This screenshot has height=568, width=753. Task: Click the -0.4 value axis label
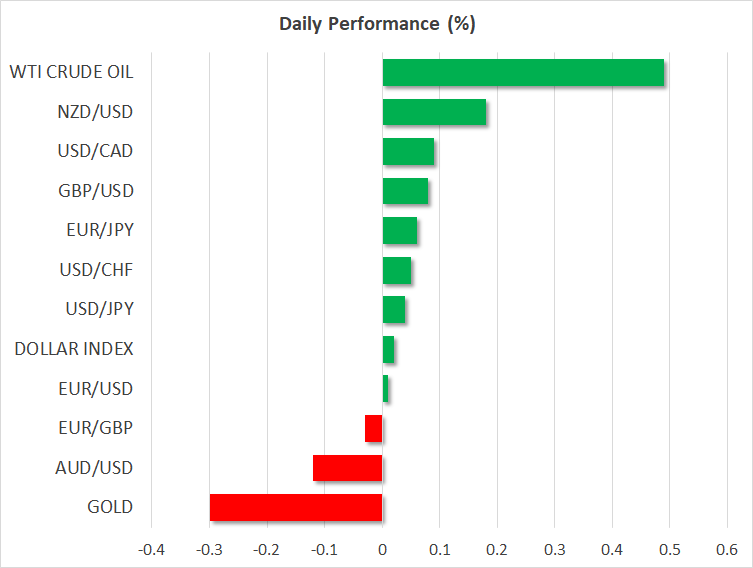150,550
